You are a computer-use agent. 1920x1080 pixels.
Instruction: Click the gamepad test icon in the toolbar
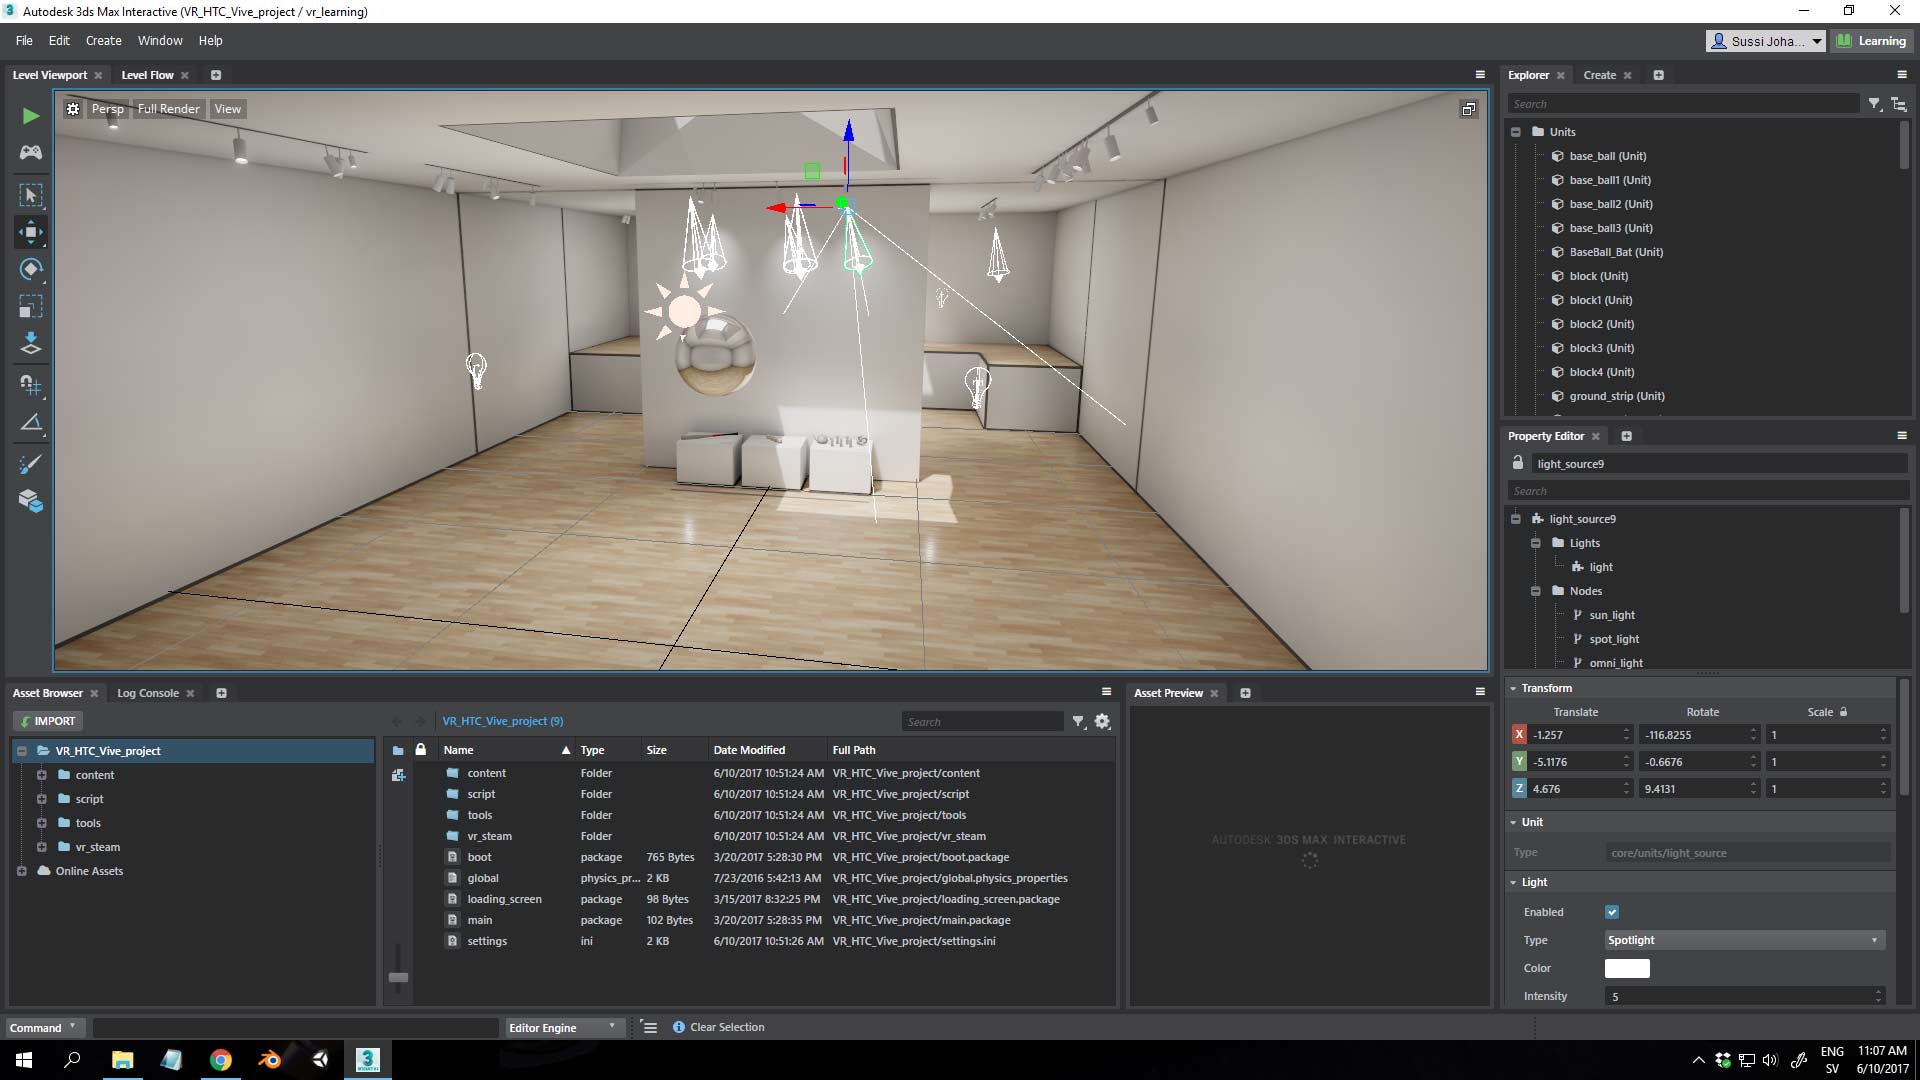[x=30, y=152]
